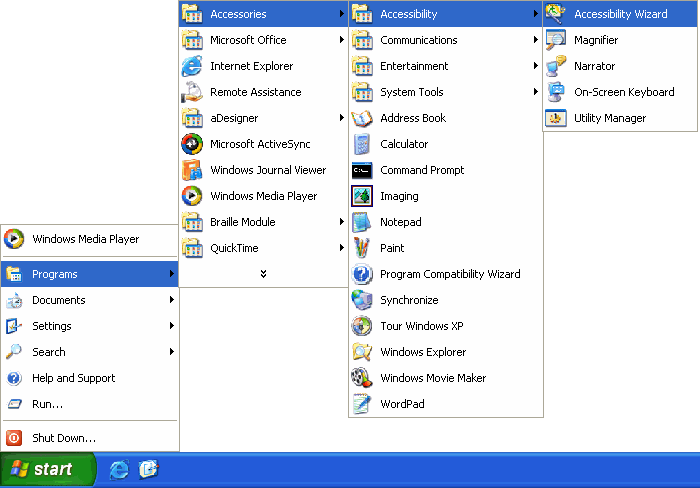Open the Accessibility menu entry
Screen dimensions: 700x488
[446, 14]
